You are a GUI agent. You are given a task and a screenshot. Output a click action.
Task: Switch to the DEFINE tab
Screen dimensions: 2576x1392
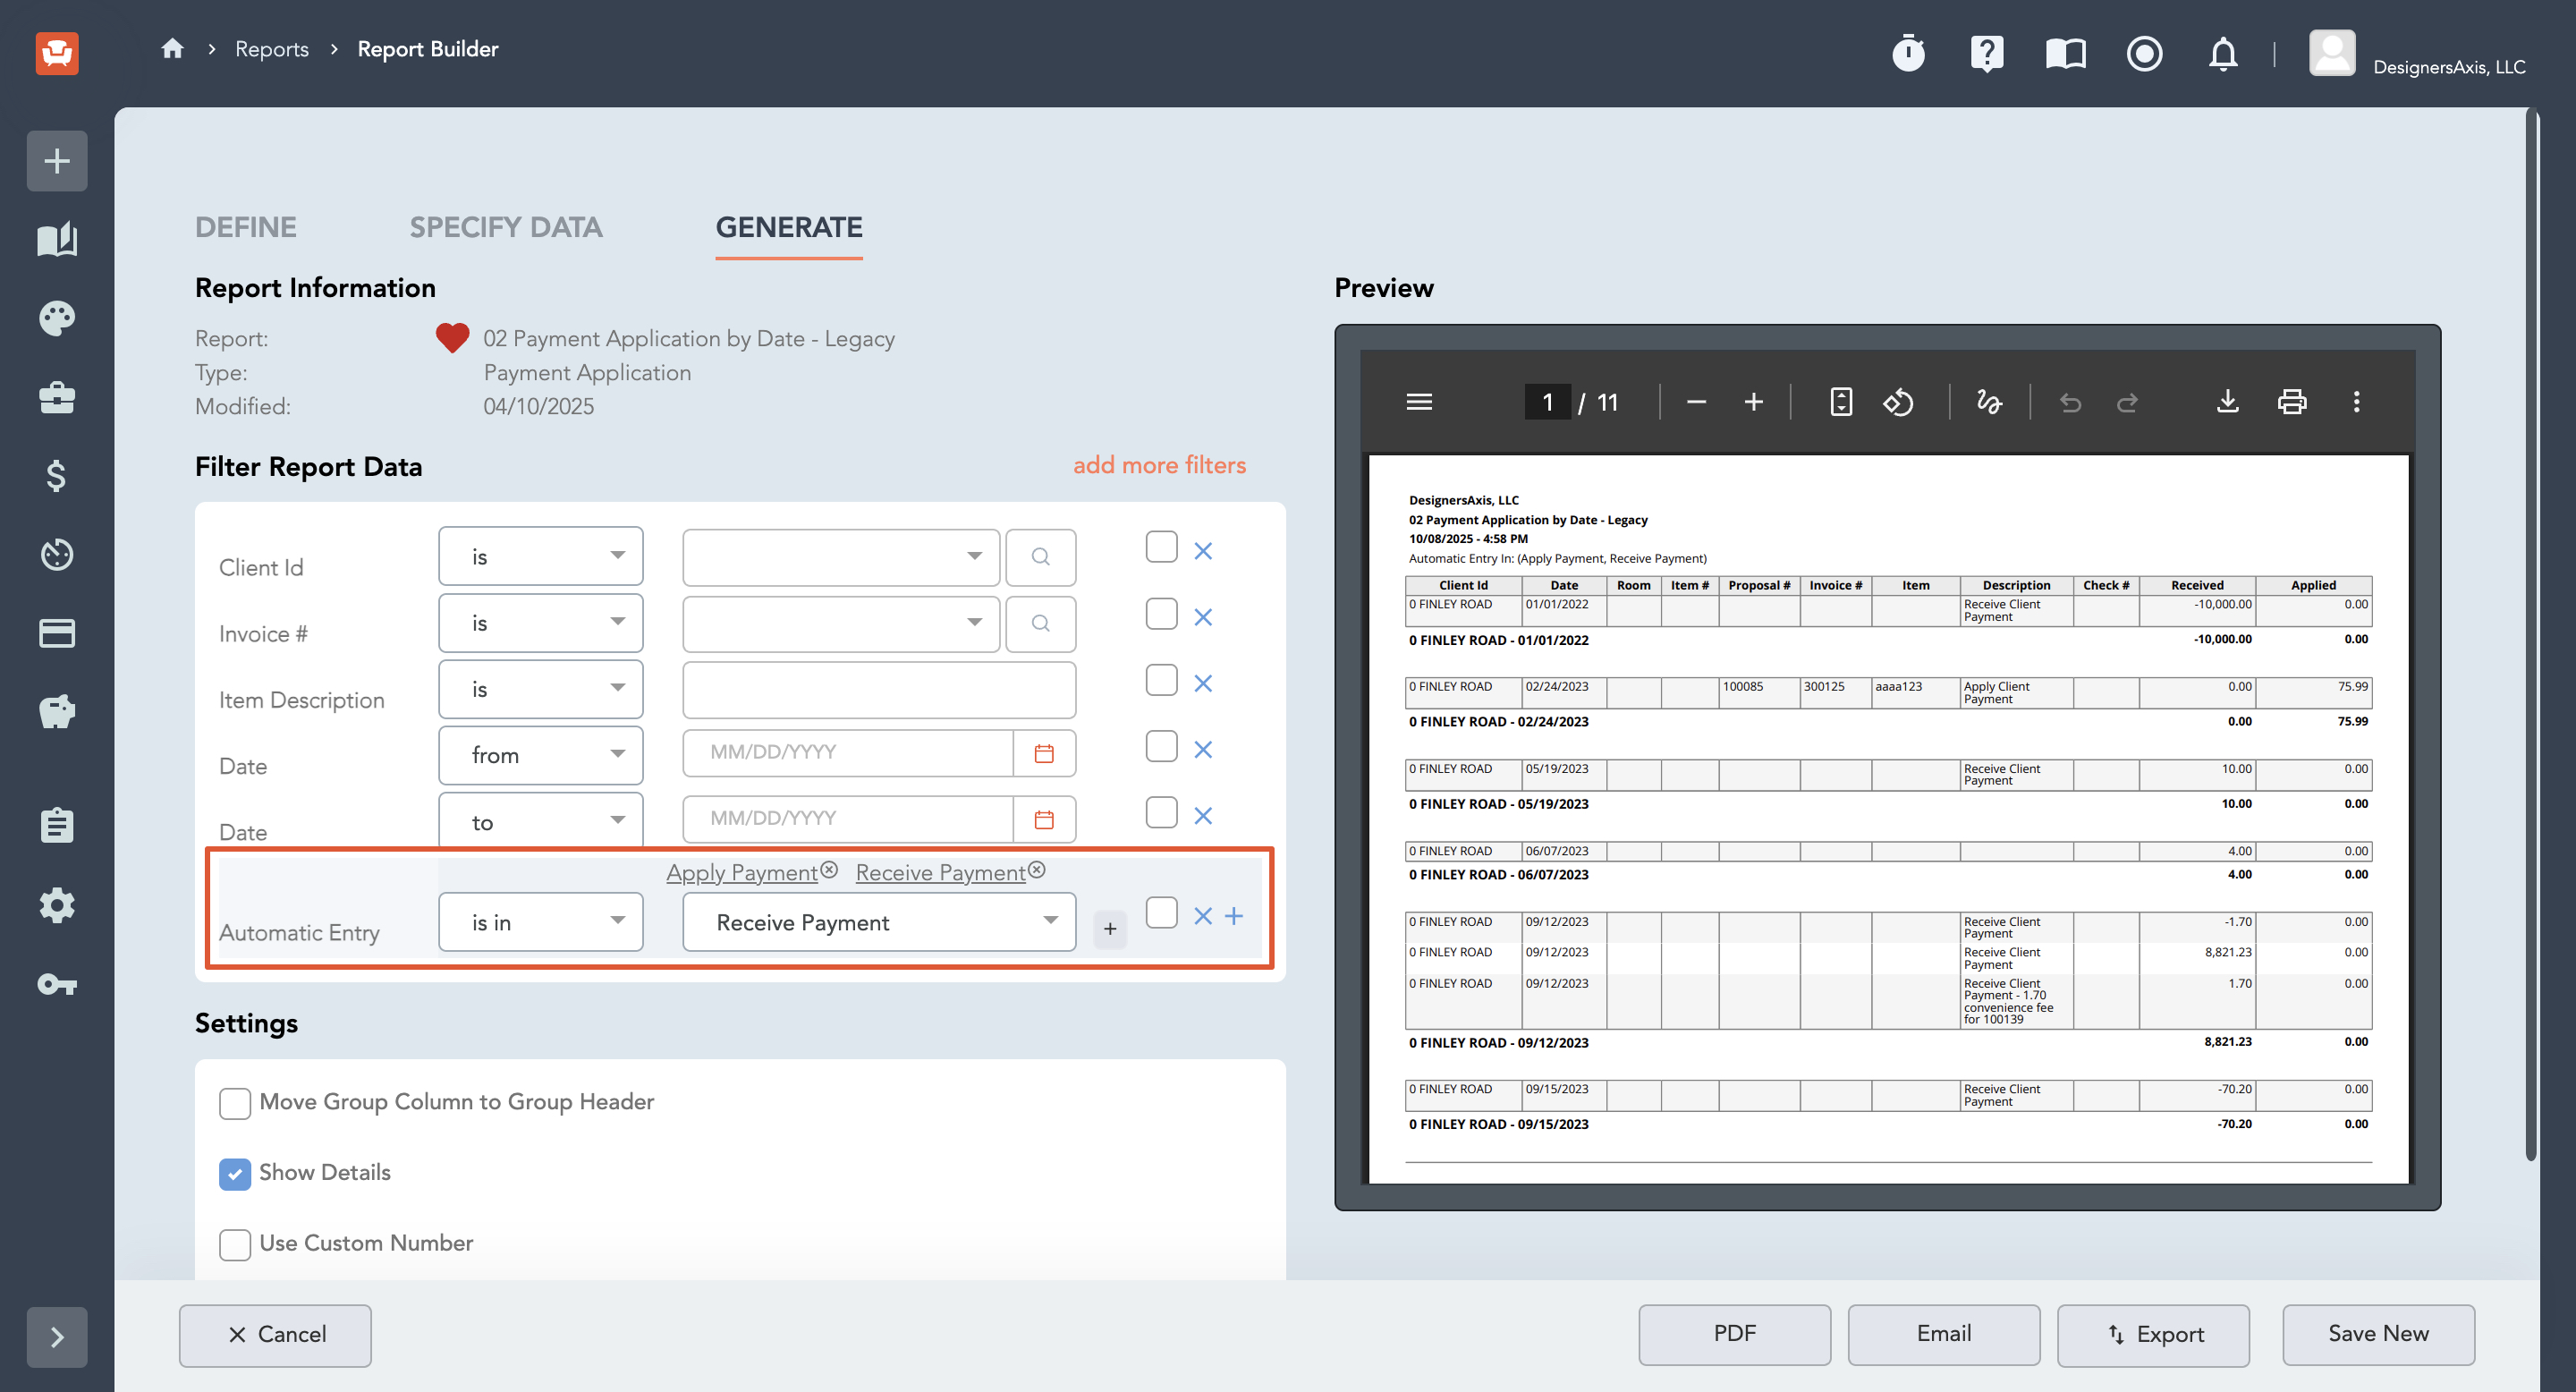click(x=246, y=227)
